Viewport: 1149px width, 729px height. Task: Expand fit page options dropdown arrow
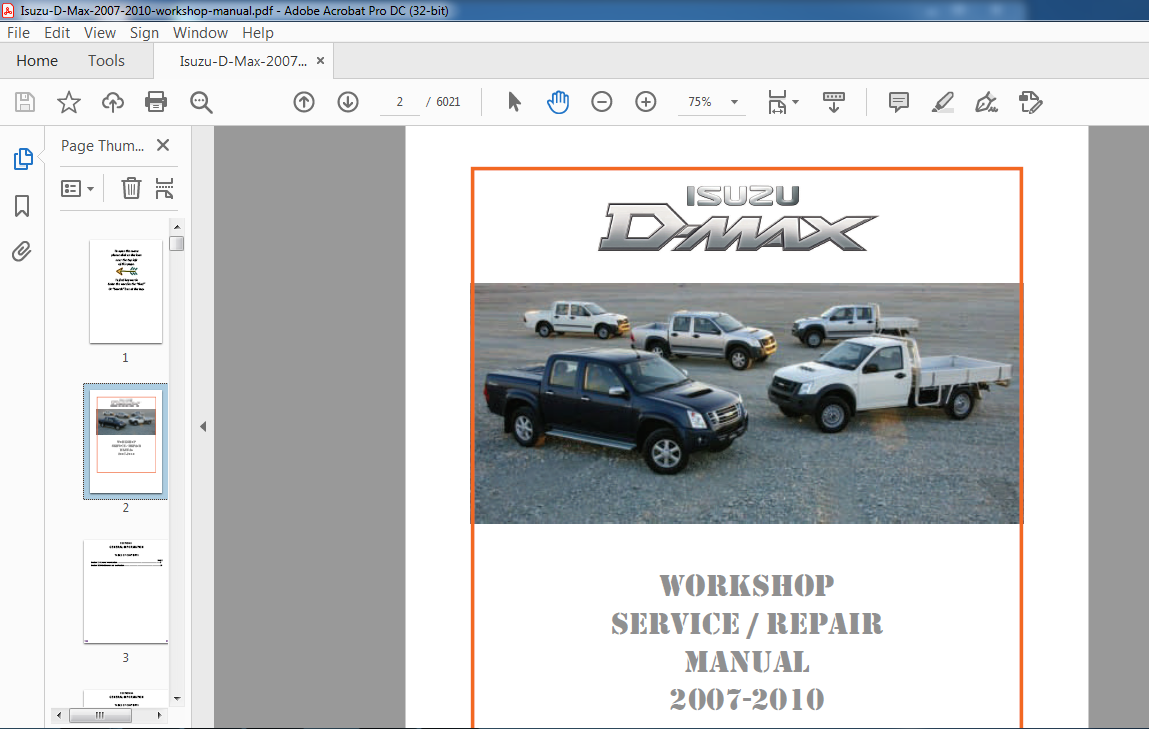(796, 102)
